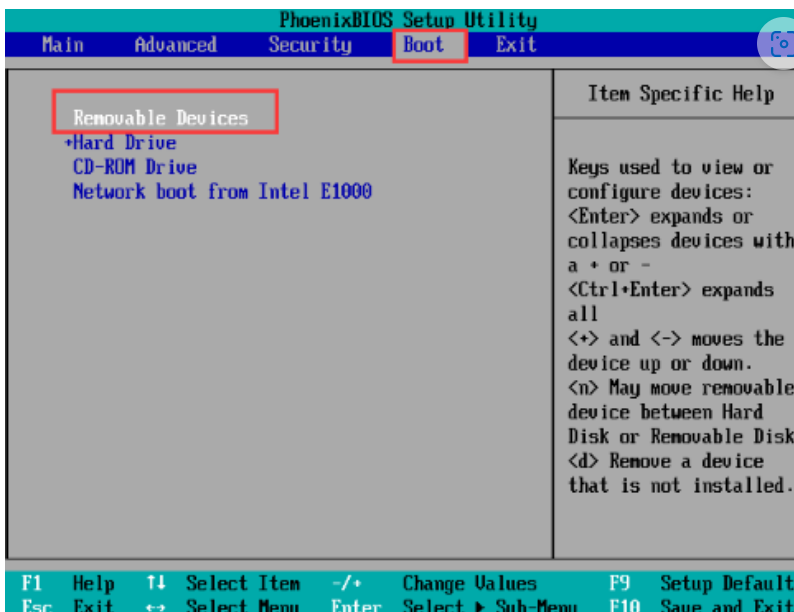Image resolution: width=794 pixels, height=612 pixels.
Task: Click F10 Save and Exit
Action: (x=700, y=606)
